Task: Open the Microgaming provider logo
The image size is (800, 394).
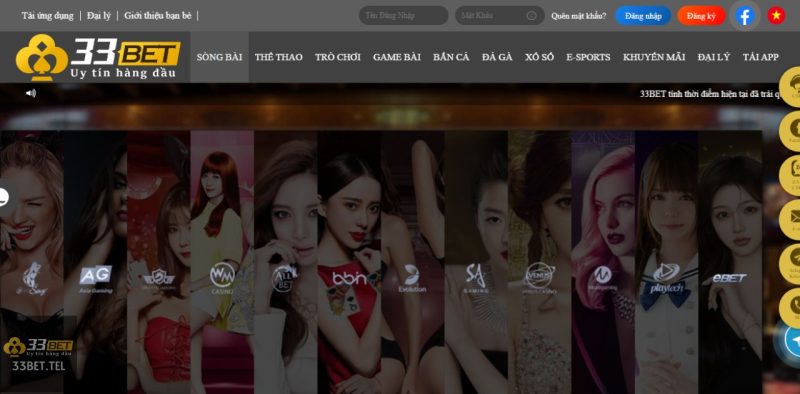Action: [603, 278]
